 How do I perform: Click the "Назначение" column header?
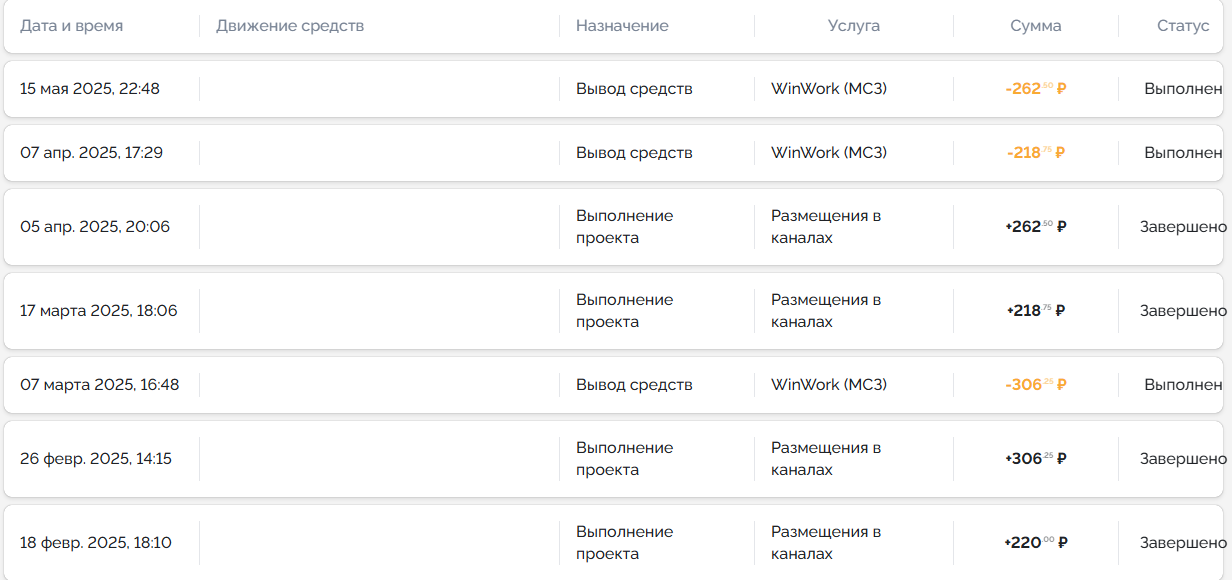coord(622,26)
